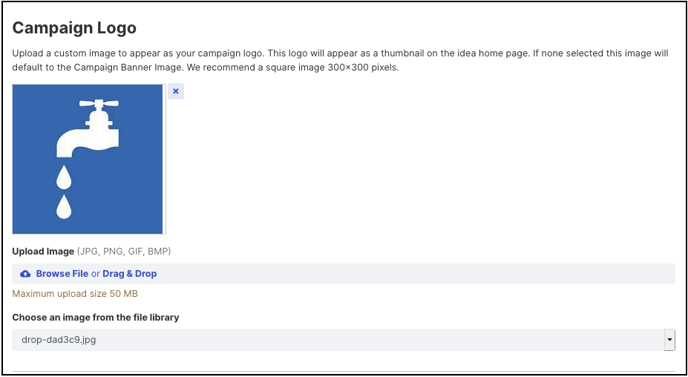Click the cloud upload icon
688x377 pixels.
coord(25,274)
